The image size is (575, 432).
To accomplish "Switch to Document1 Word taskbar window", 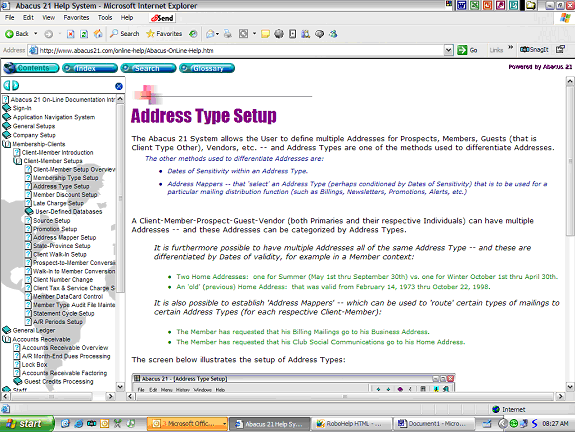I will (x=432, y=424).
